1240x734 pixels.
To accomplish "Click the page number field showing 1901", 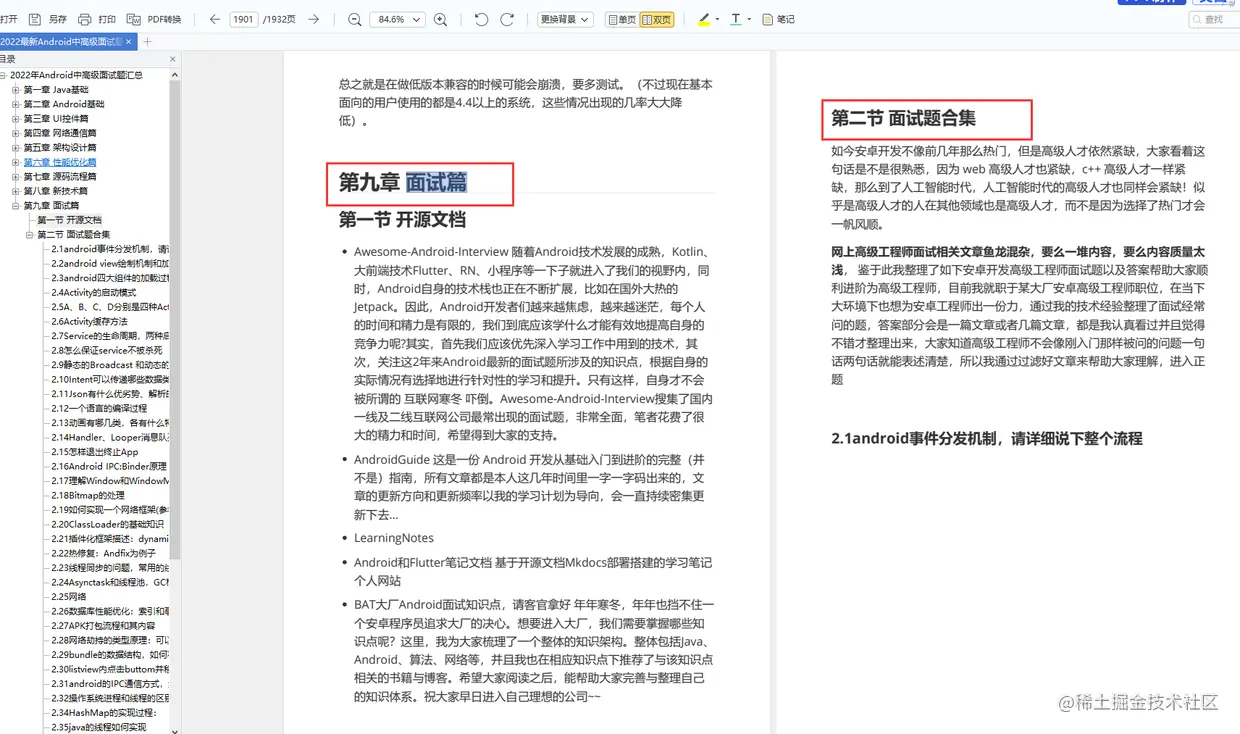I will 244,19.
